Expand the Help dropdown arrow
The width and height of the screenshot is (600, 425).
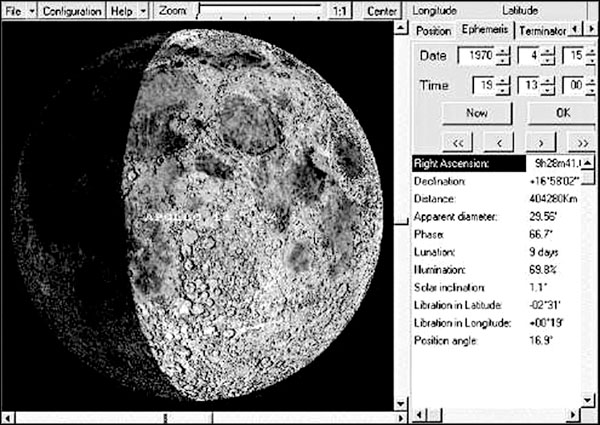click(x=143, y=11)
